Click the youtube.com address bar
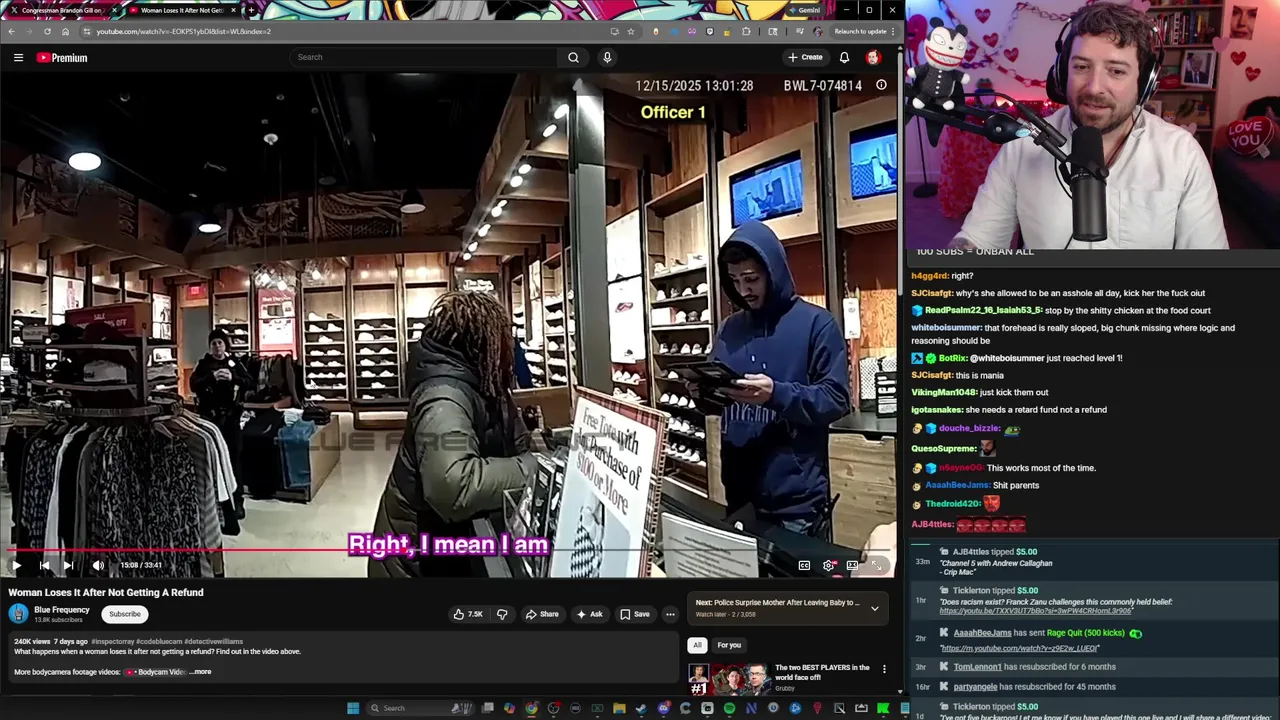The image size is (1280, 720). pyautogui.click(x=340, y=31)
